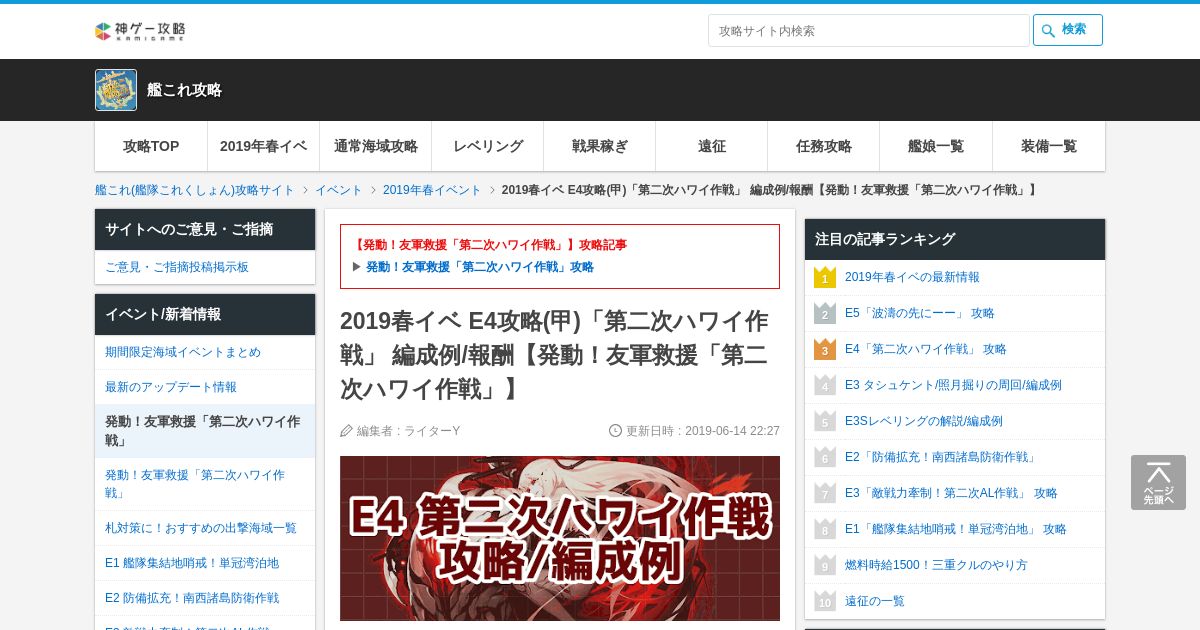Open 札対策に！おすすめの出撃海域一覧 link
The height and width of the screenshot is (630, 1200).
[x=205, y=528]
